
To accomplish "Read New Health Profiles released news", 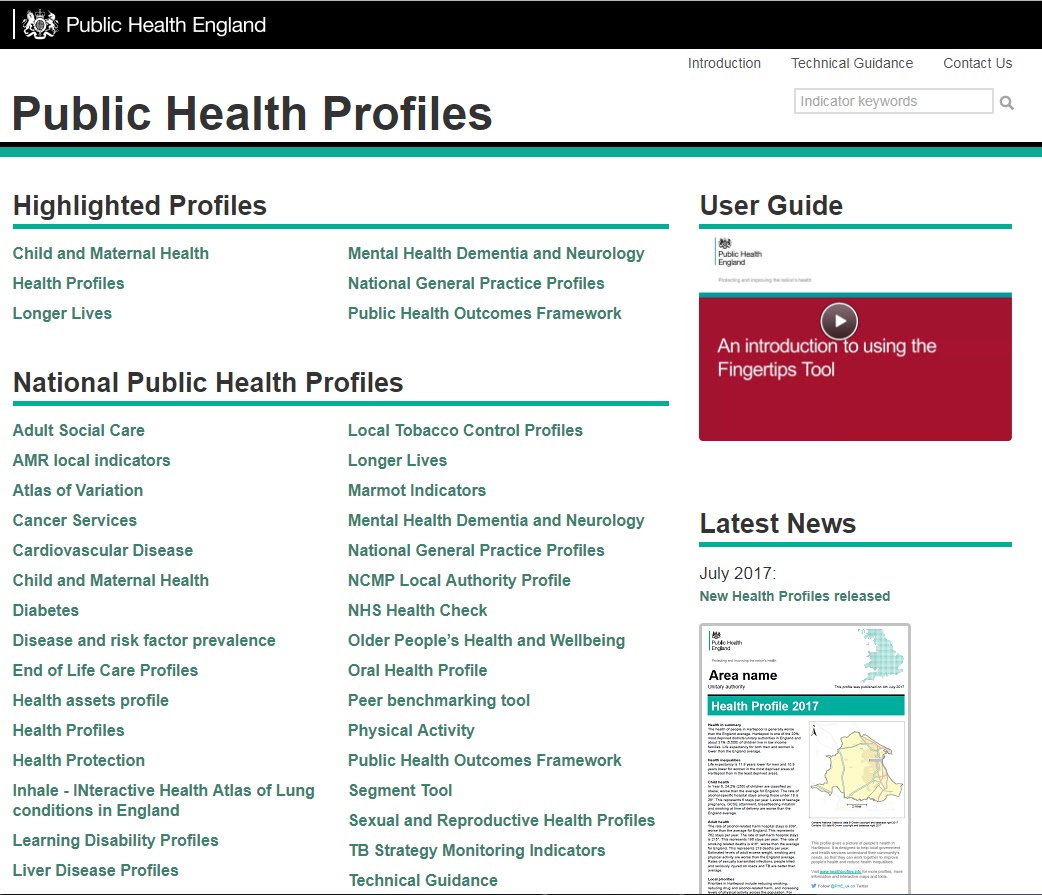I will point(795,596).
